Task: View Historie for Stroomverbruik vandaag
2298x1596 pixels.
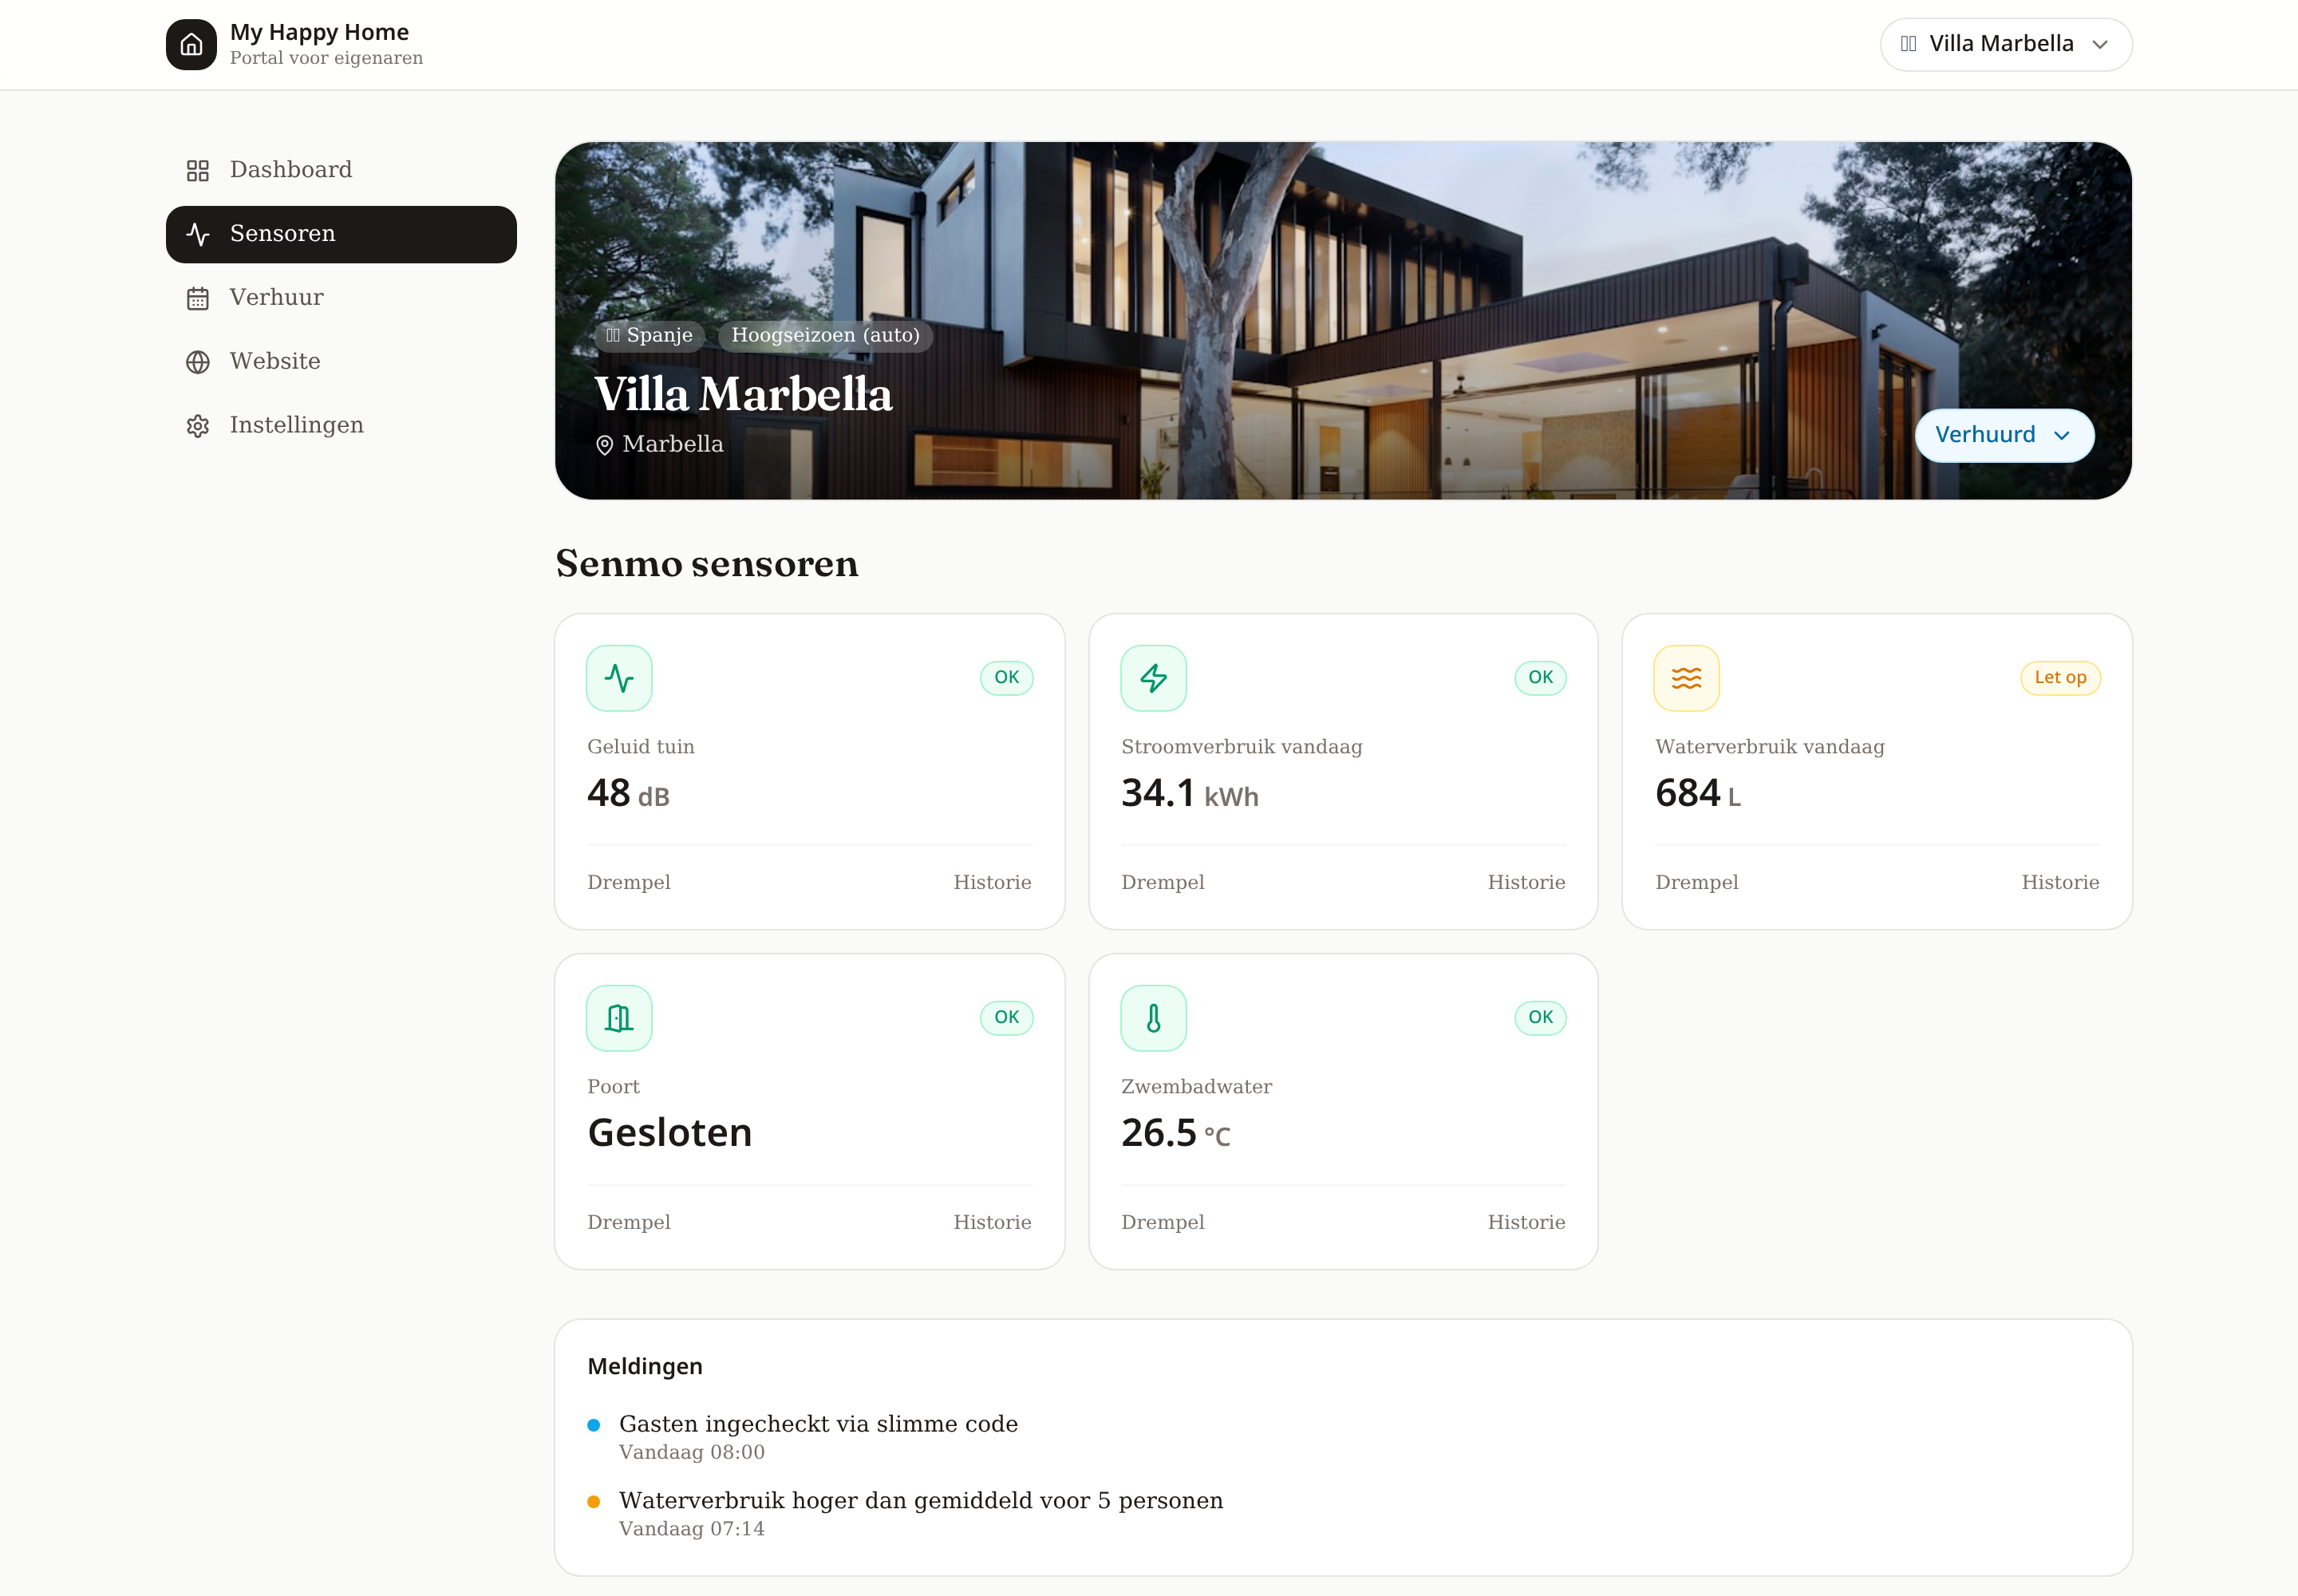Action: coord(1526,882)
